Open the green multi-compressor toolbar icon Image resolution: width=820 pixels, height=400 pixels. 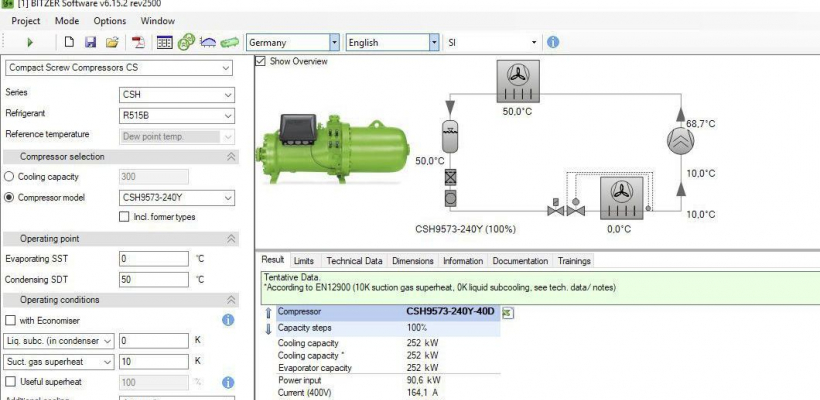(186, 42)
